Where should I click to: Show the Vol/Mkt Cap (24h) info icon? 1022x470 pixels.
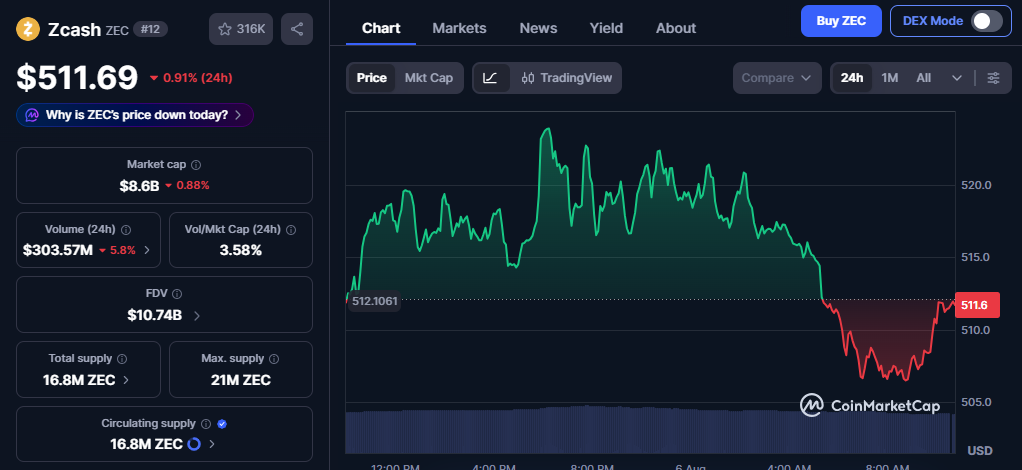coord(291,229)
